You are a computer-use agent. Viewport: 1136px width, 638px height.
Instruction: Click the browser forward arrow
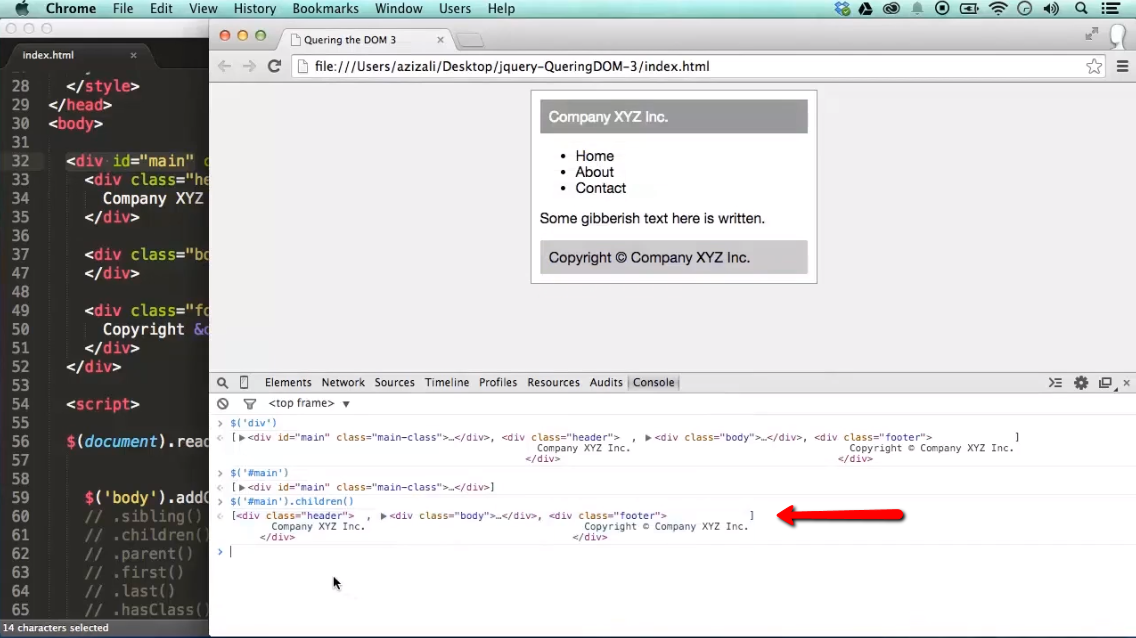(249, 66)
